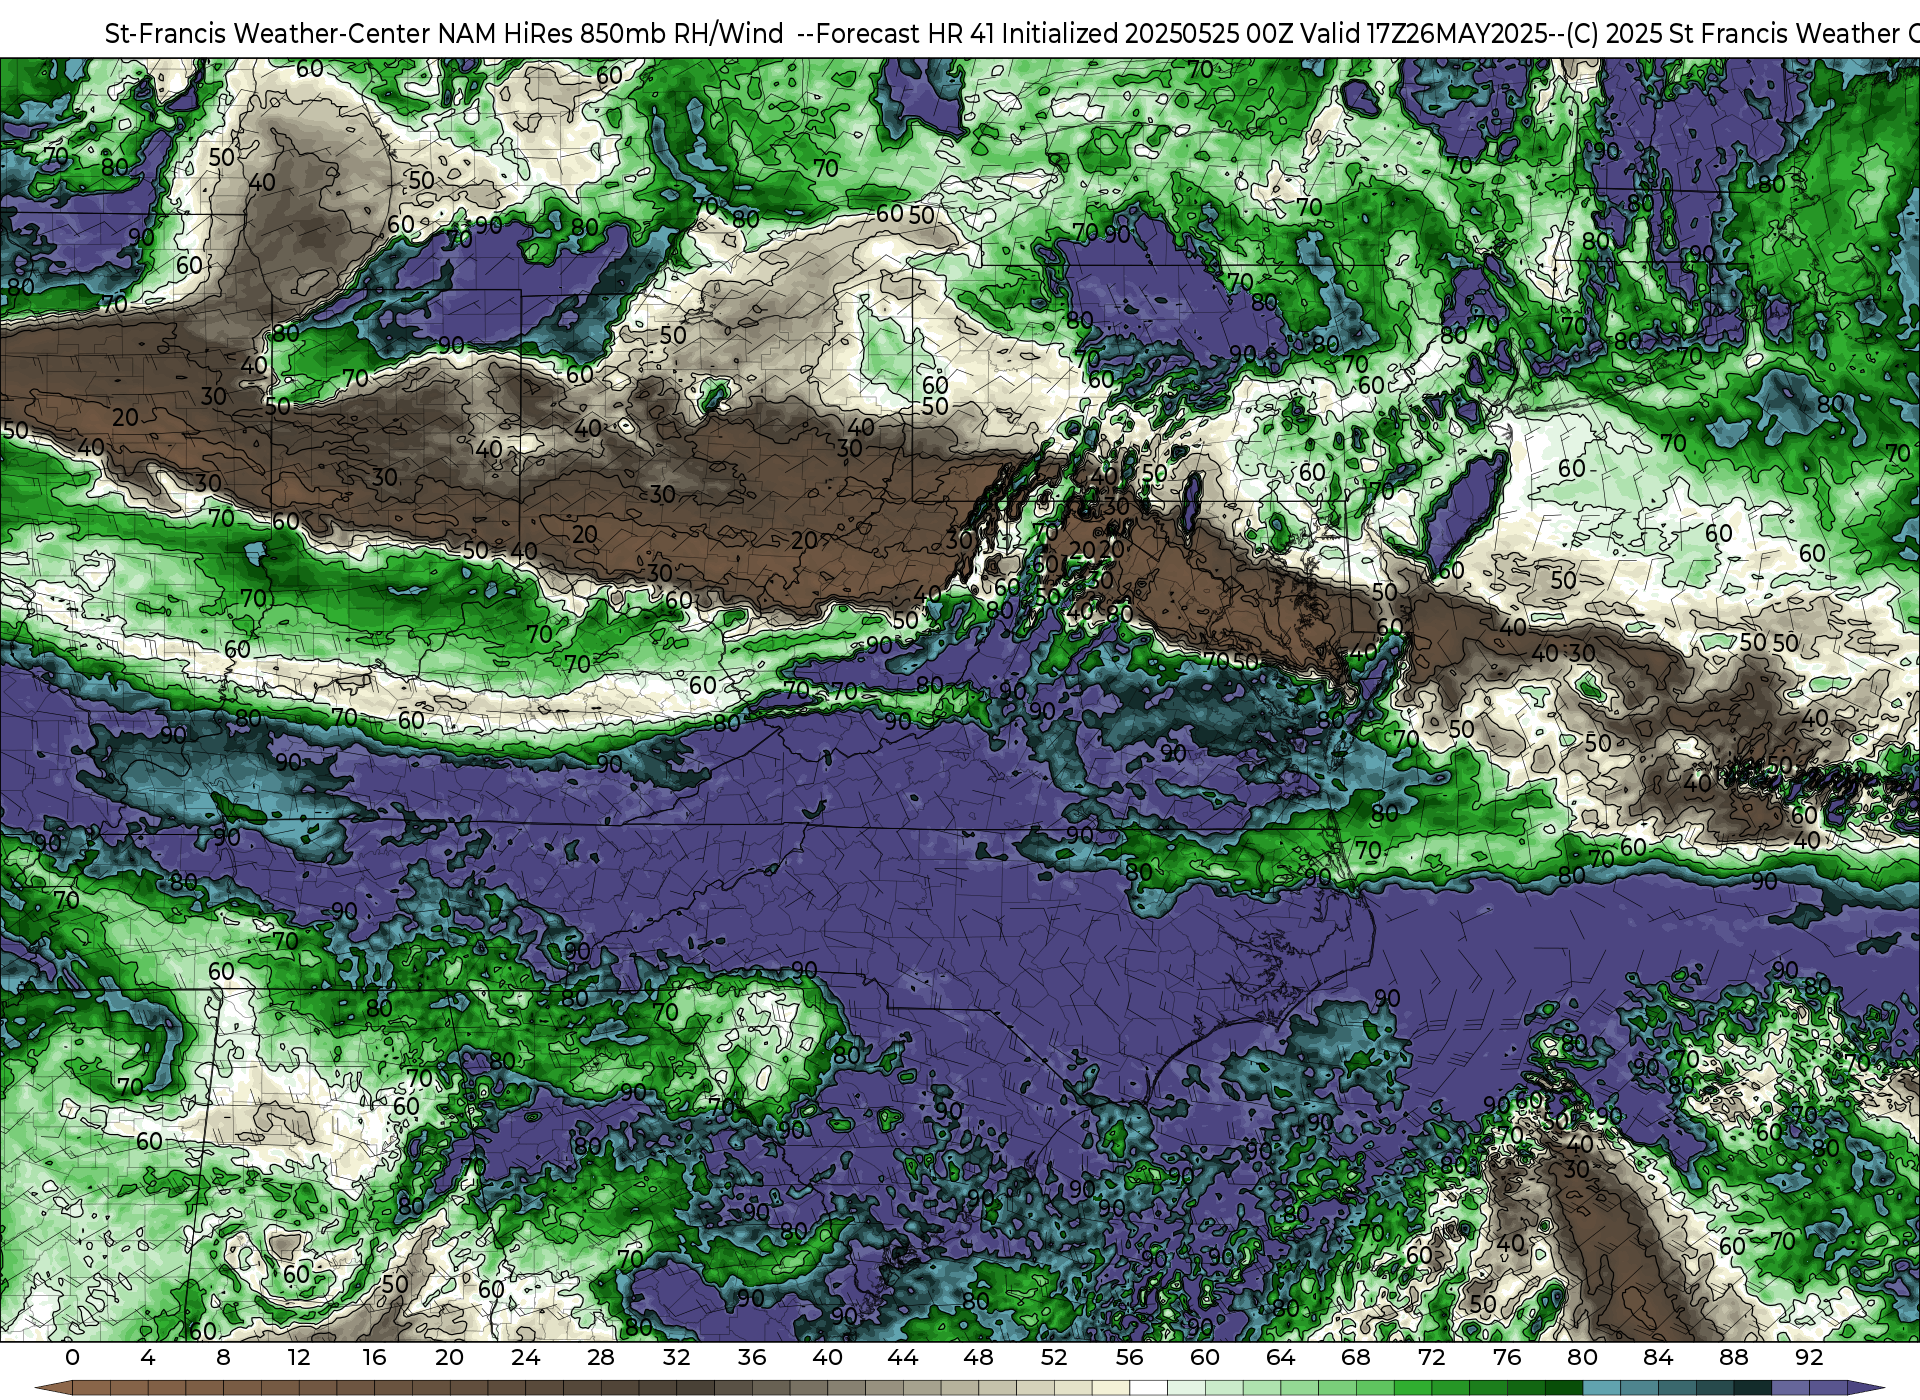Image resolution: width=1920 pixels, height=1400 pixels.
Task: Click 'Forecast HR 41' in the header
Action: pyautogui.click(x=905, y=33)
